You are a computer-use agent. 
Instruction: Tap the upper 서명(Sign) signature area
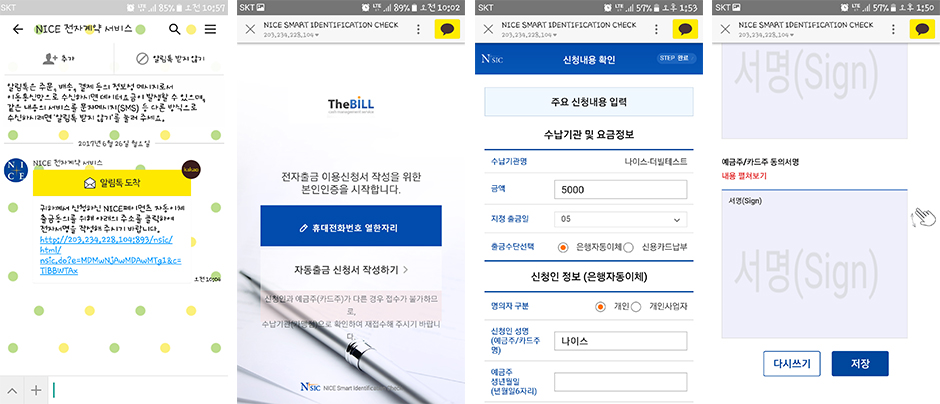pyautogui.click(x=815, y=91)
